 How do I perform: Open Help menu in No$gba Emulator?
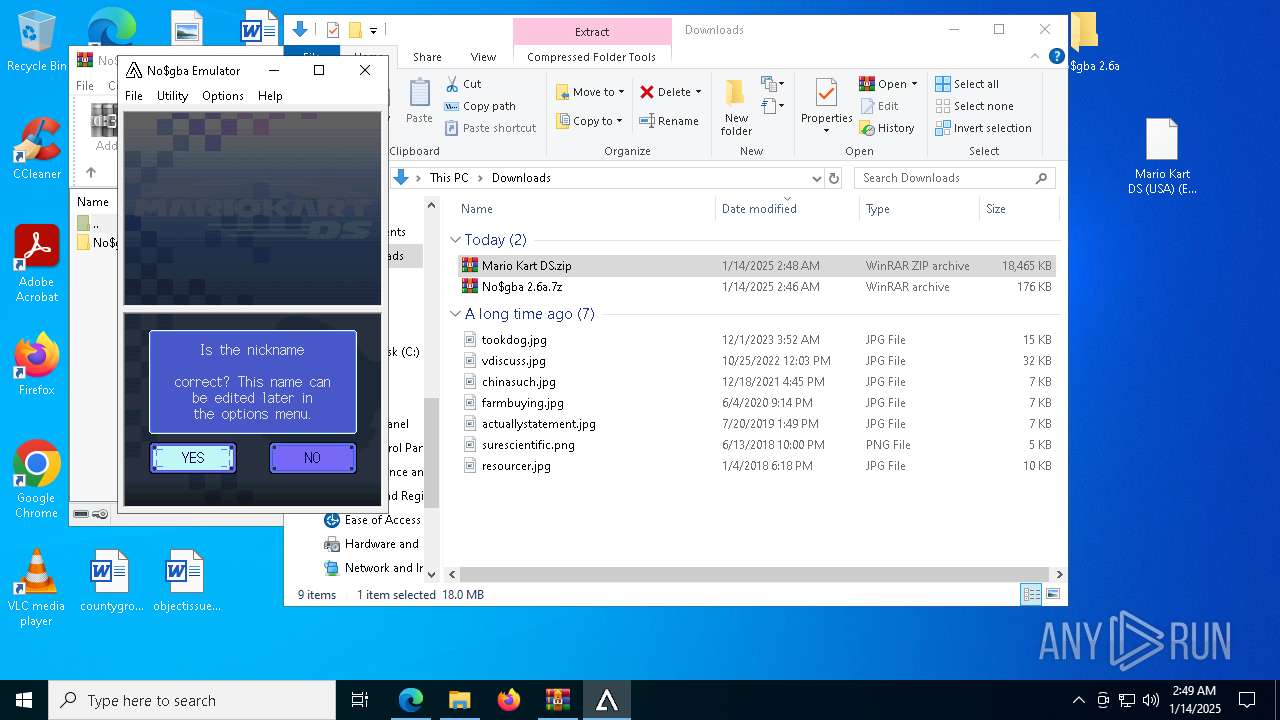(x=270, y=96)
